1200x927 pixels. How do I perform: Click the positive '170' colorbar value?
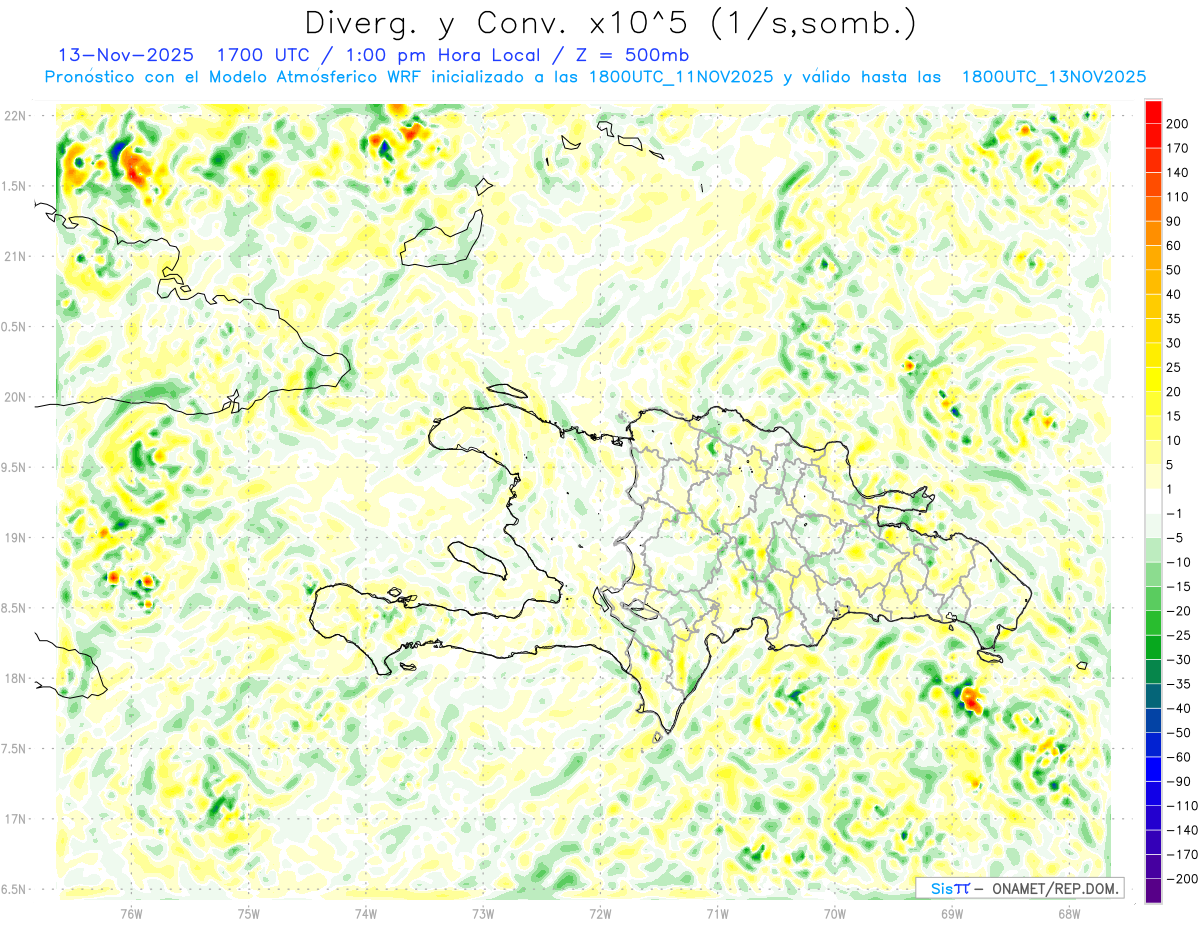(1177, 148)
